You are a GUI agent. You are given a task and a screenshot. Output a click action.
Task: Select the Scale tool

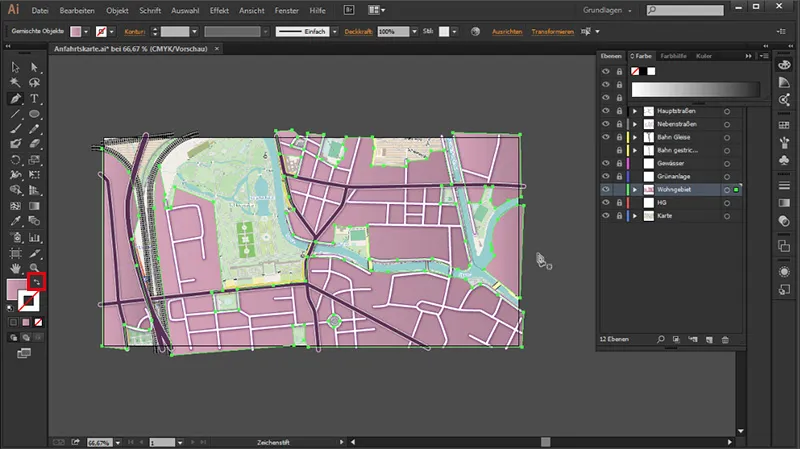click(34, 160)
